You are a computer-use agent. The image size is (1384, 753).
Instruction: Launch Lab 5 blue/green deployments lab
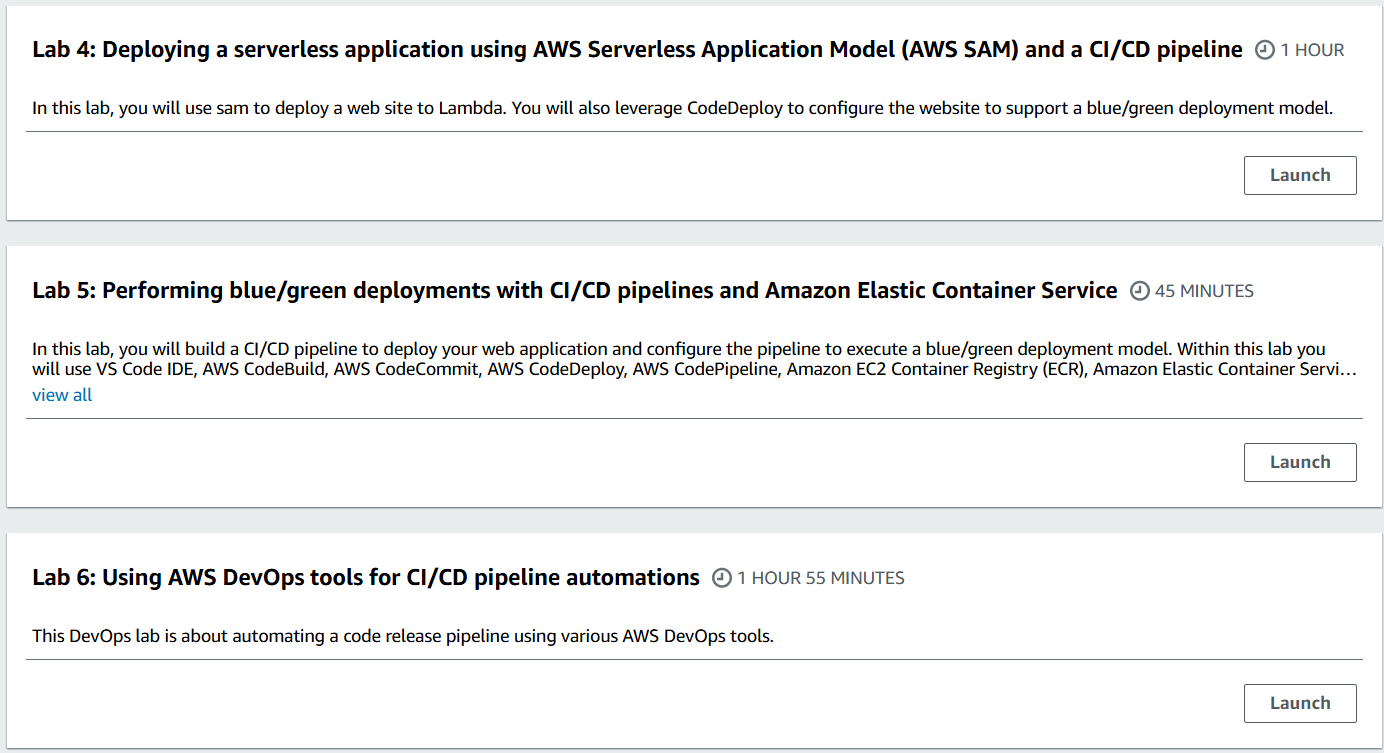coord(1300,462)
